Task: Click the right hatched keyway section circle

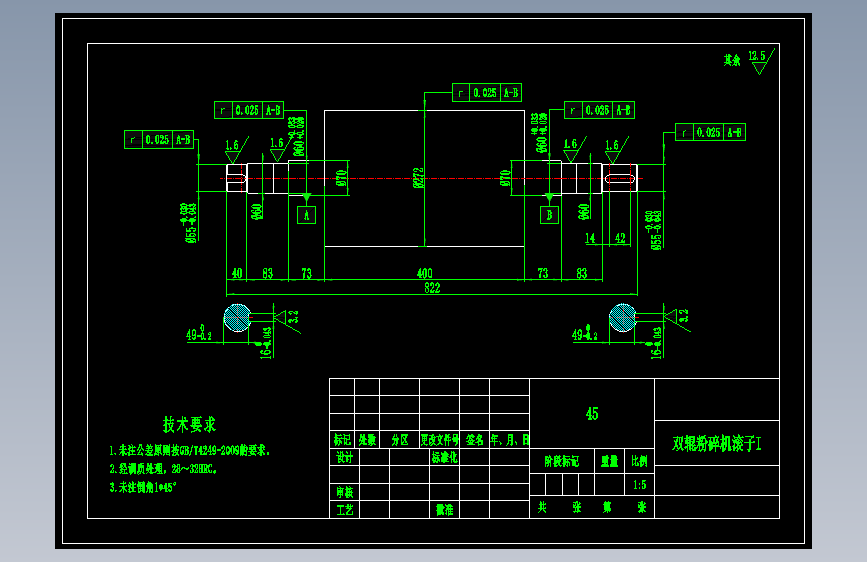Action: click(x=623, y=318)
